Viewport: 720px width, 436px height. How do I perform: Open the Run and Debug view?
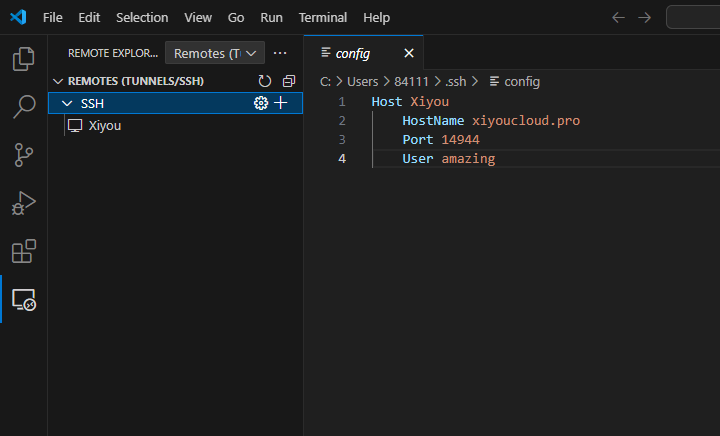pos(23,203)
